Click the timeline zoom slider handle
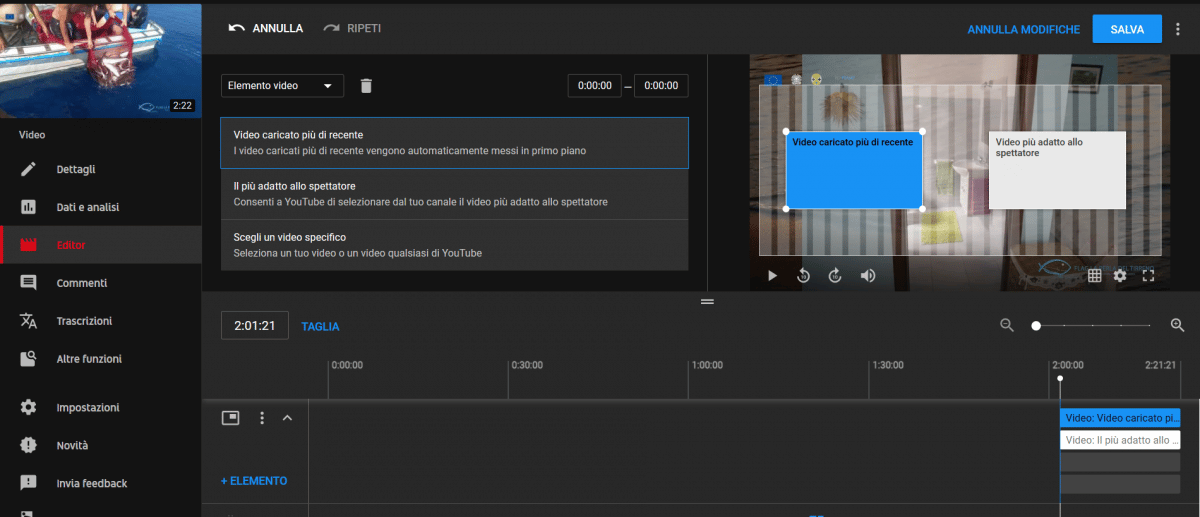Viewport: 1200px width, 517px height. 1036,325
